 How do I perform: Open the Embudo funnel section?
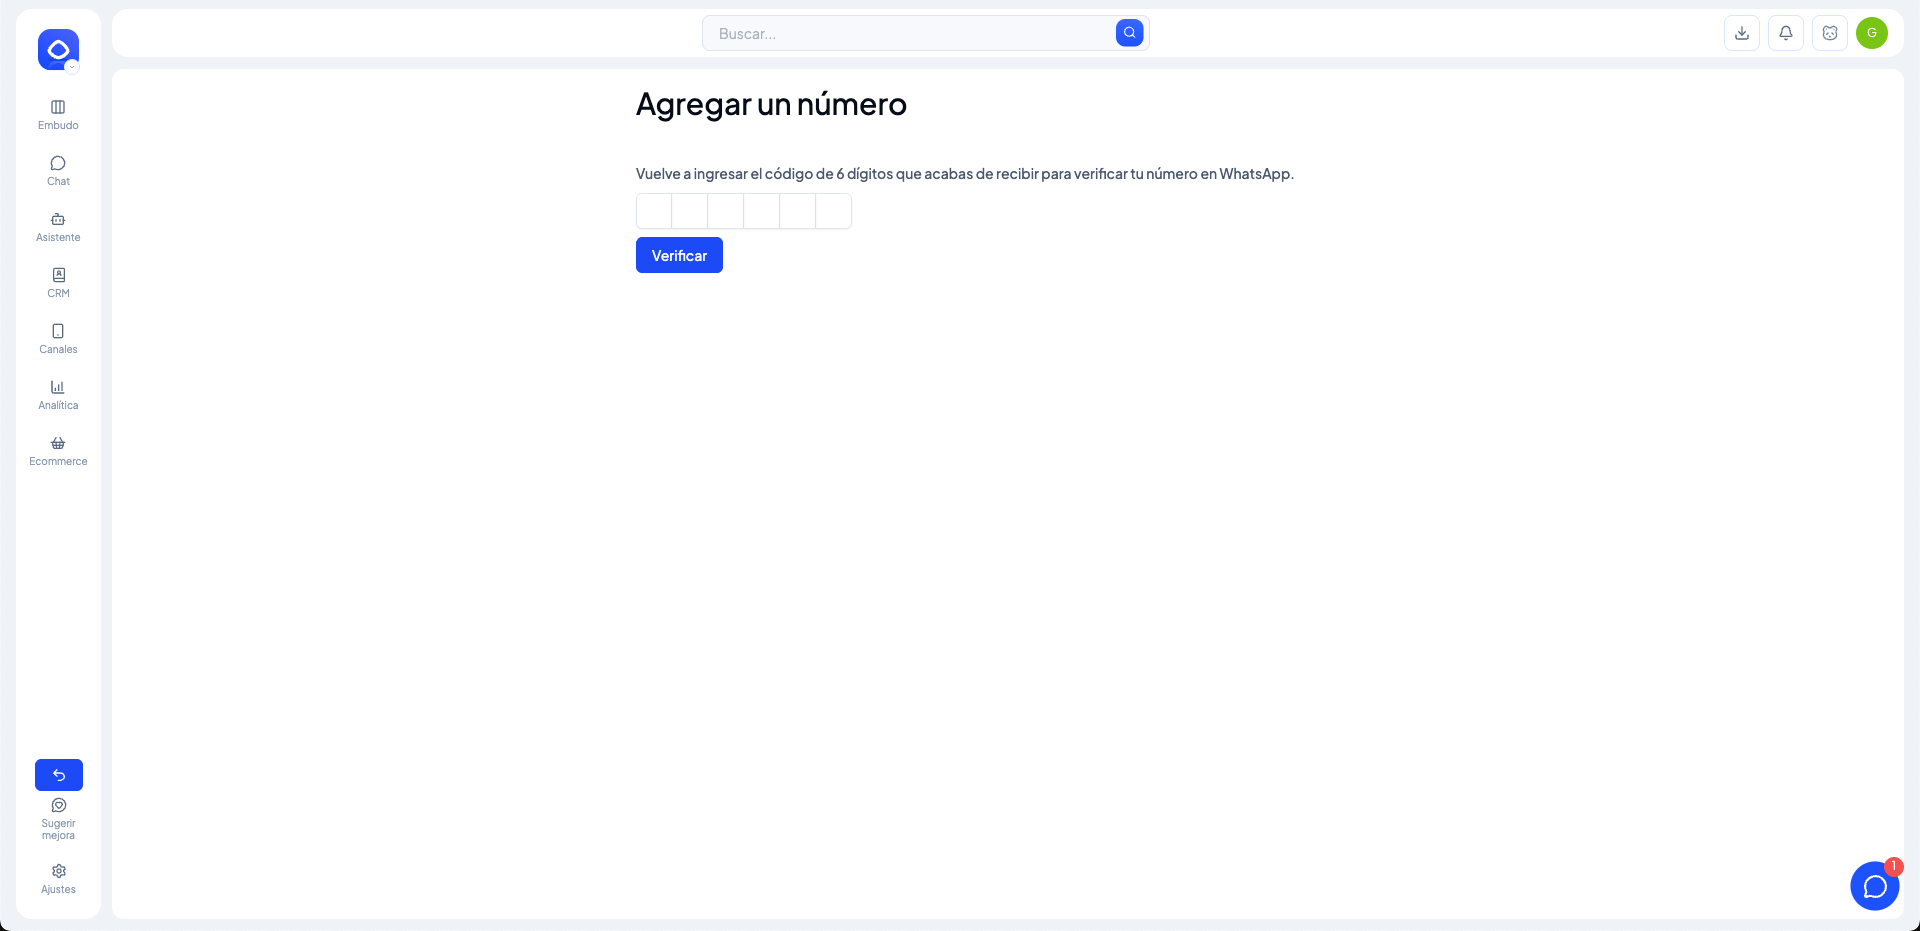click(58, 114)
